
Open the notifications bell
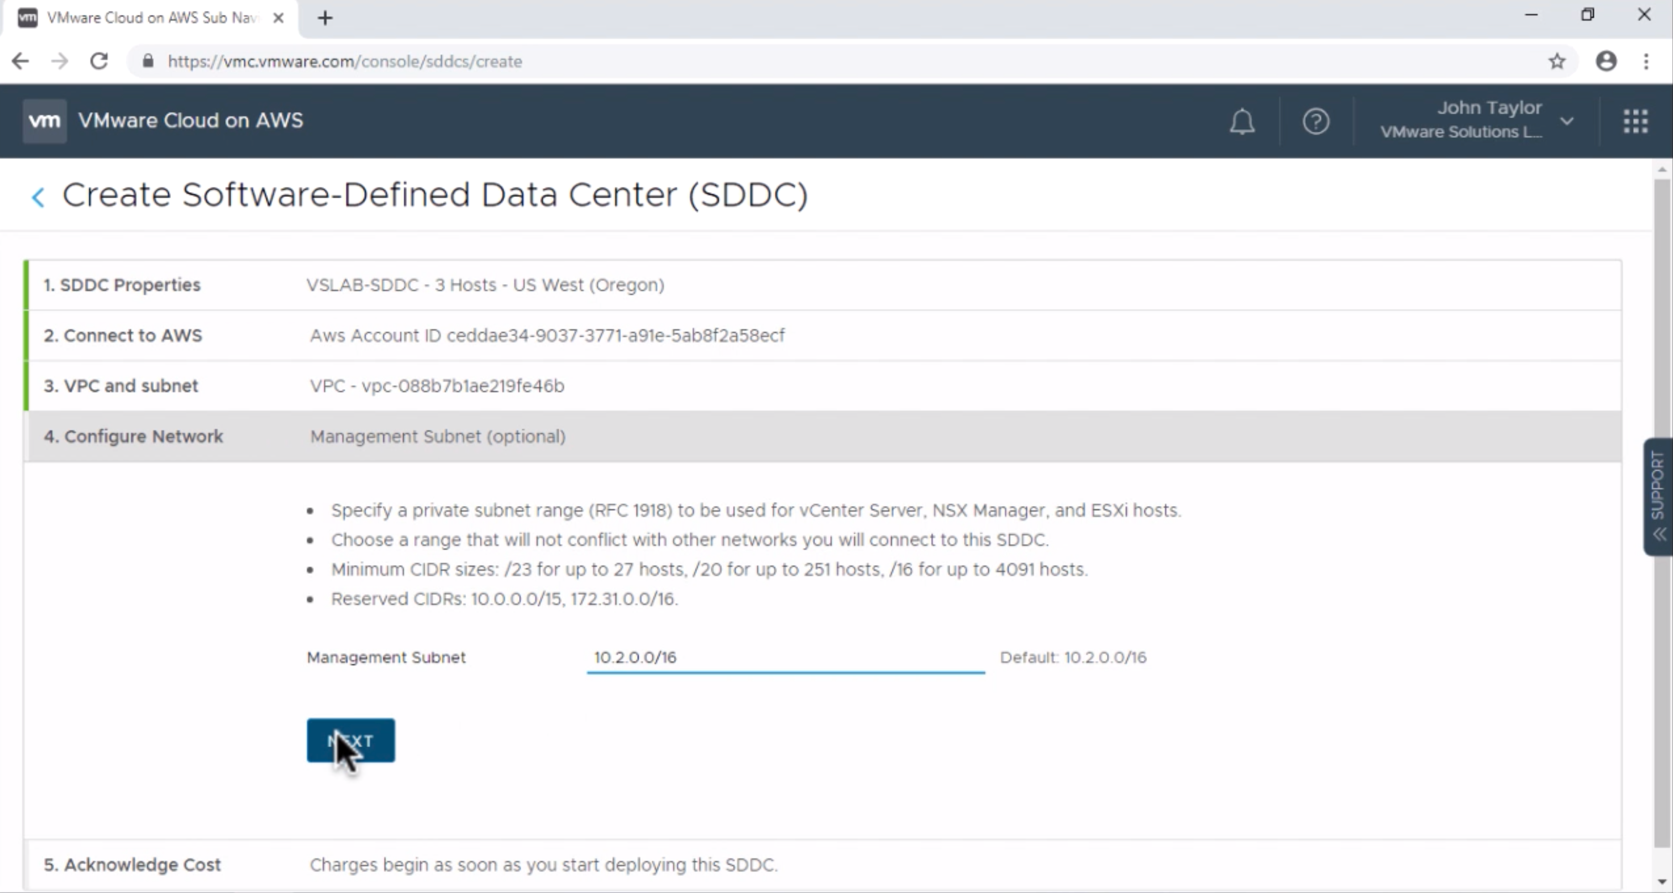pos(1242,121)
